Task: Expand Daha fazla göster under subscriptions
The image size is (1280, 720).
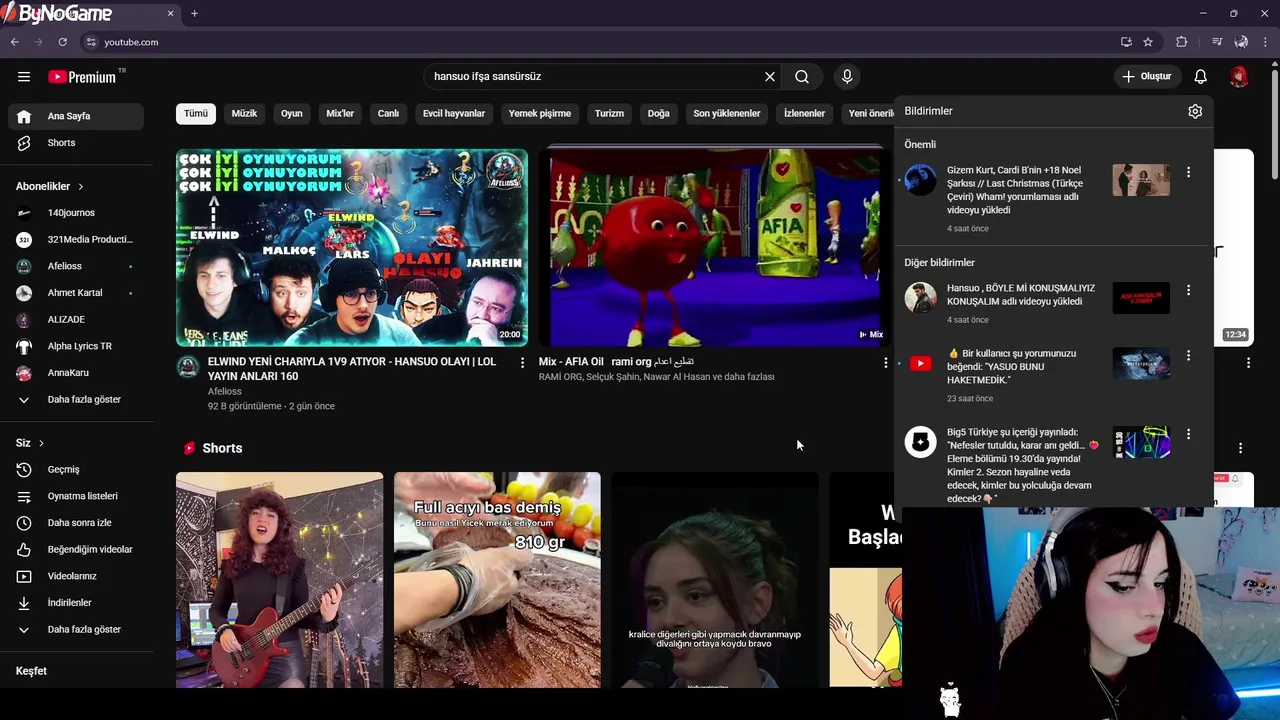Action: (76, 400)
